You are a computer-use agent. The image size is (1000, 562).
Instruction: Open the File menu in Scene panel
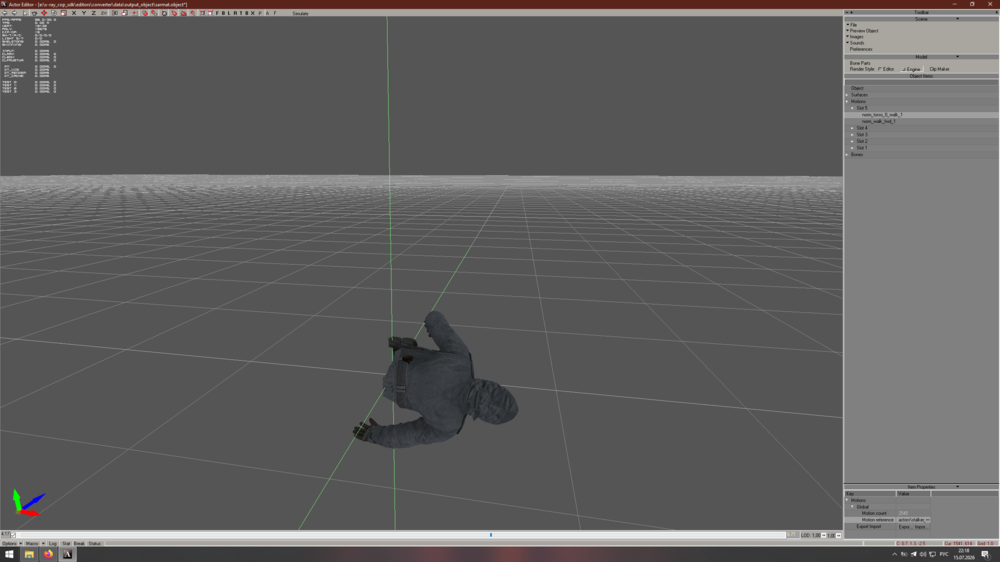(x=853, y=25)
